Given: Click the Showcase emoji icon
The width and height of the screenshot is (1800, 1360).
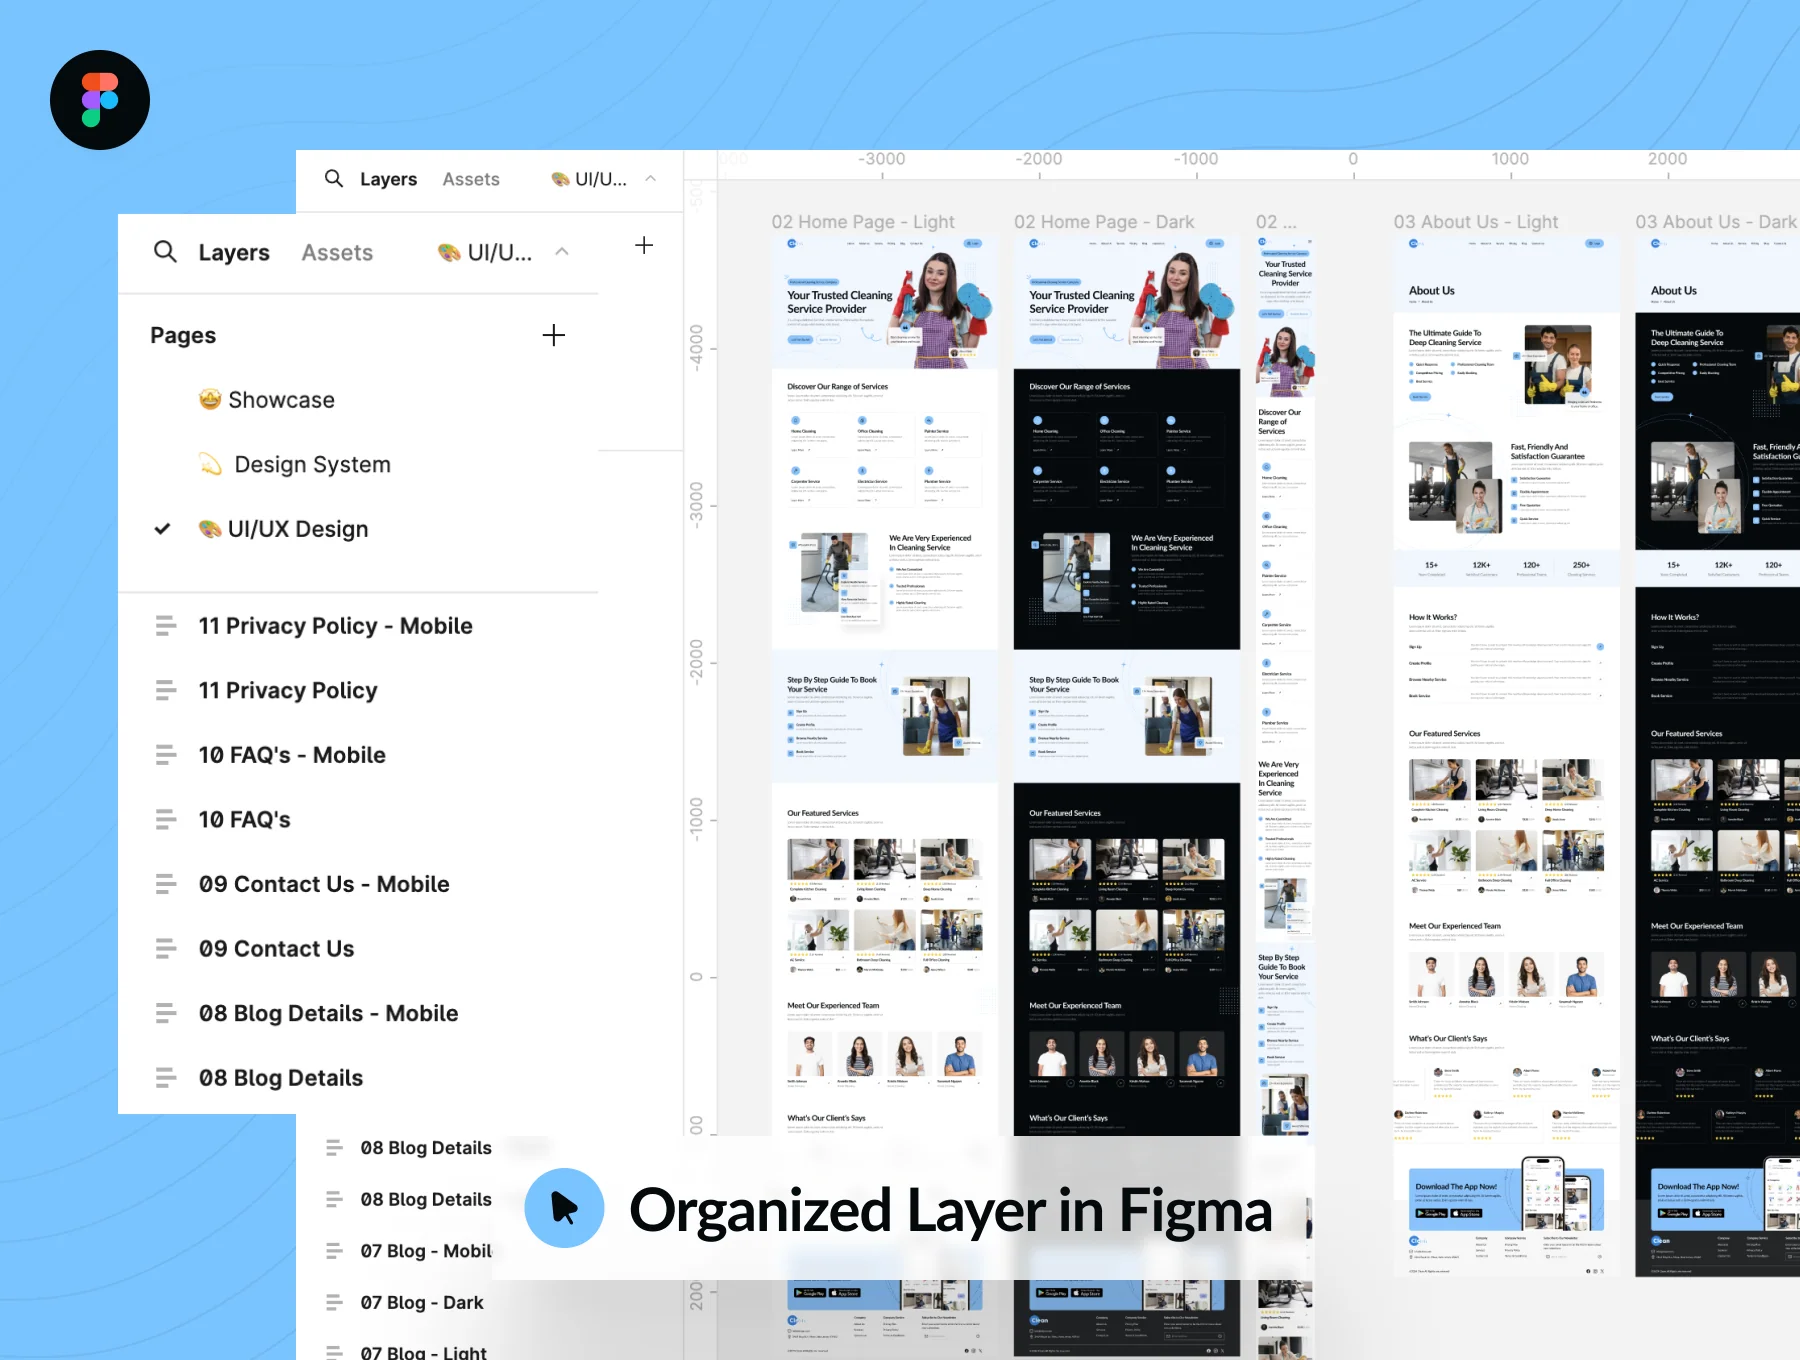Looking at the screenshot, I should (x=210, y=399).
